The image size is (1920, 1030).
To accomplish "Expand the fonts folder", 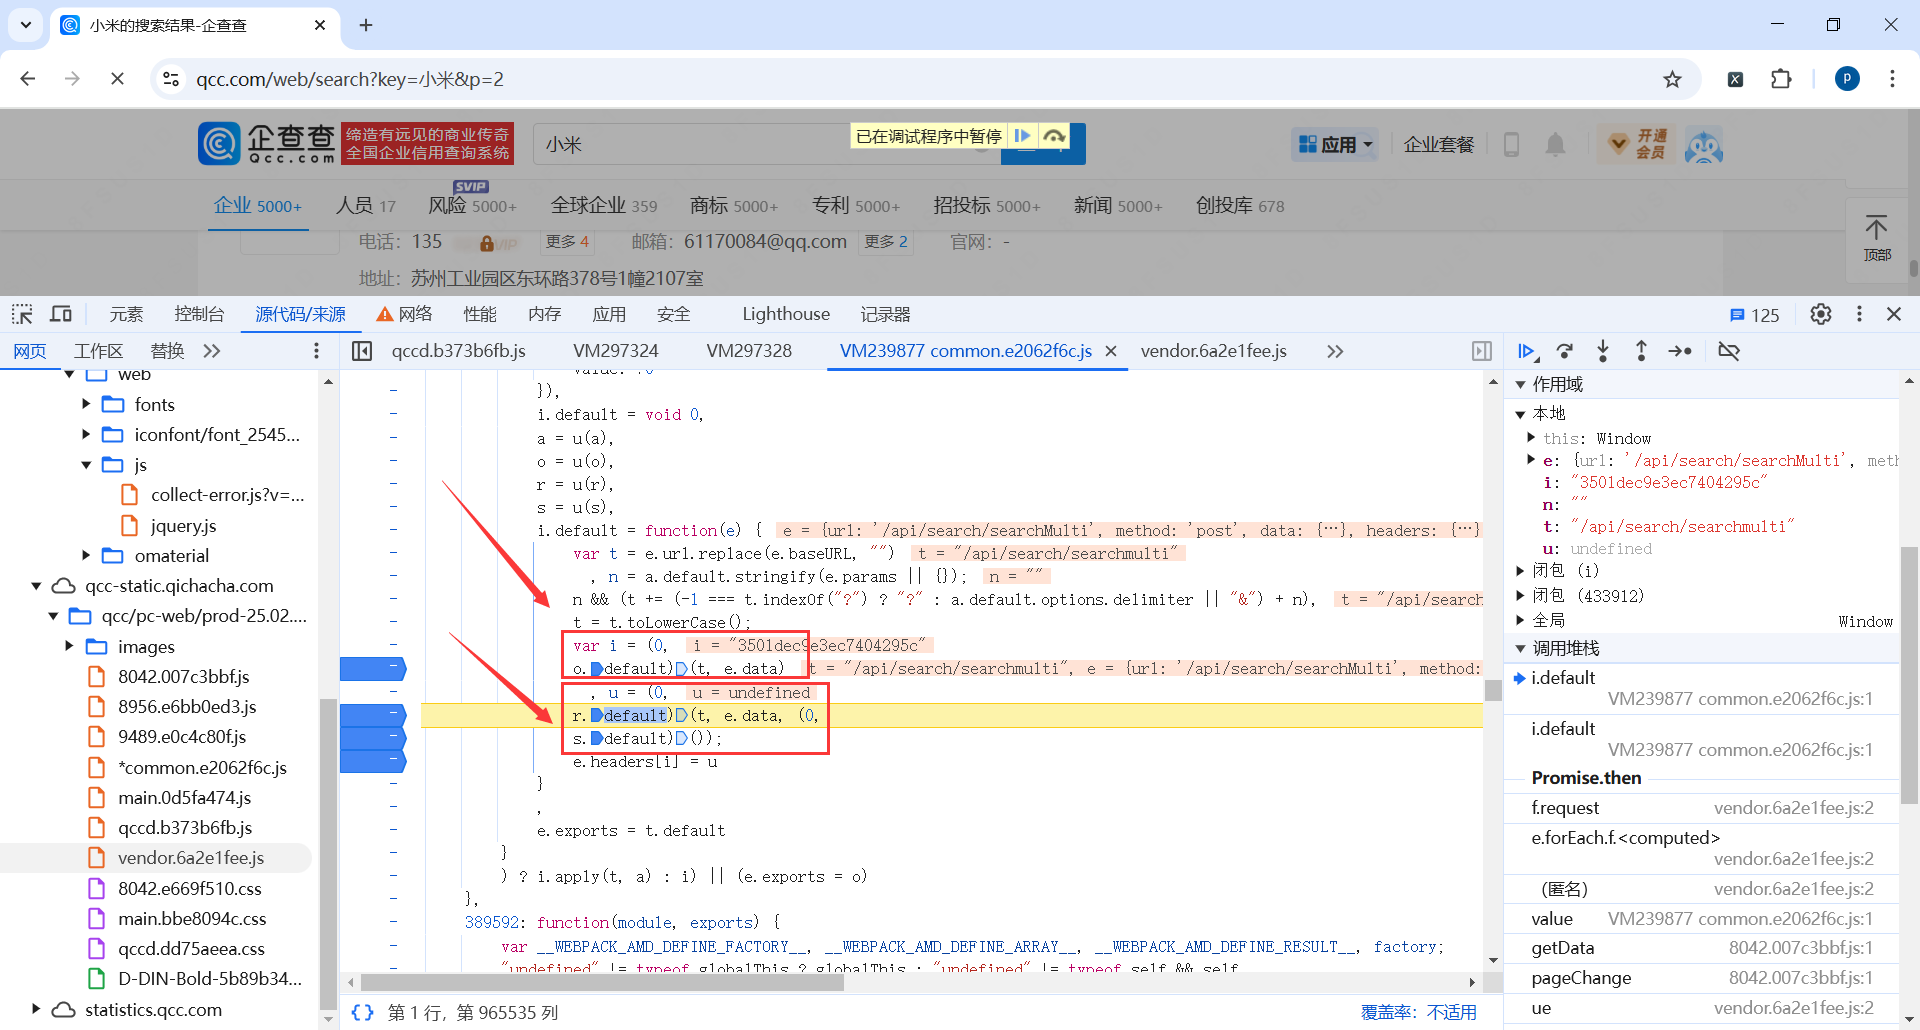I will [86, 404].
